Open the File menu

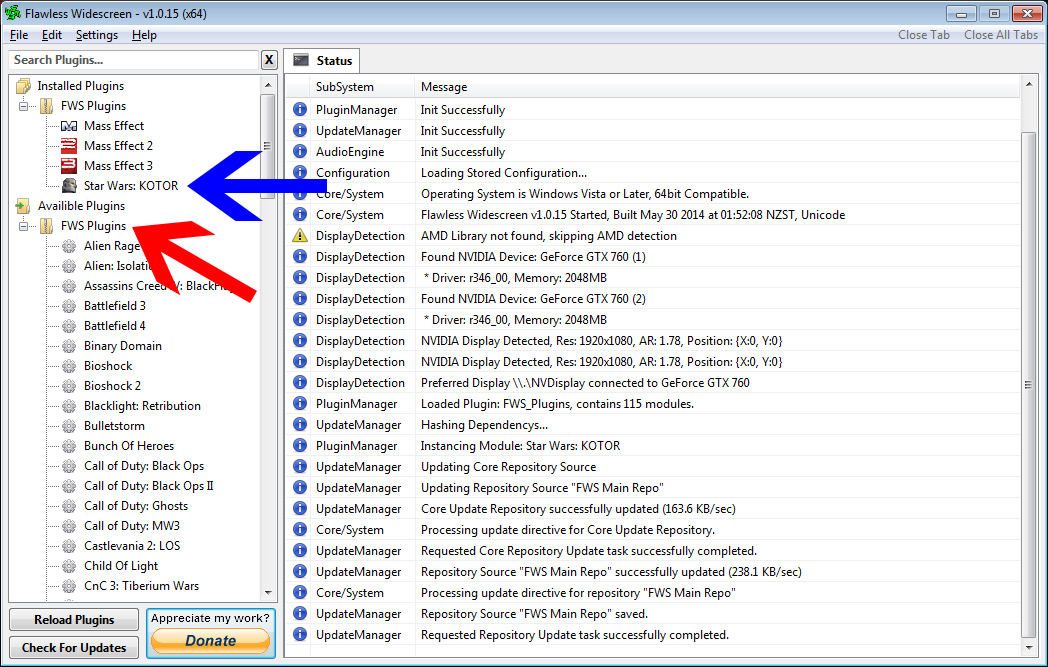[19, 35]
